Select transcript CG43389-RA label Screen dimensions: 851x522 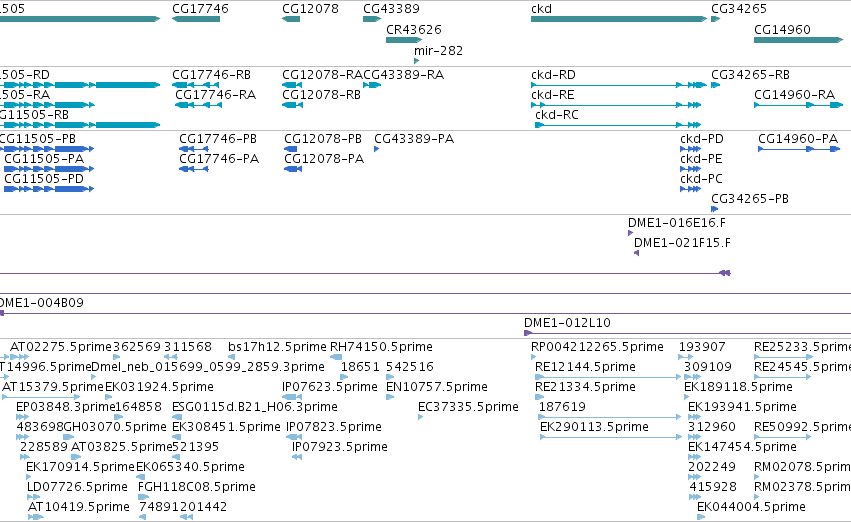403,75
